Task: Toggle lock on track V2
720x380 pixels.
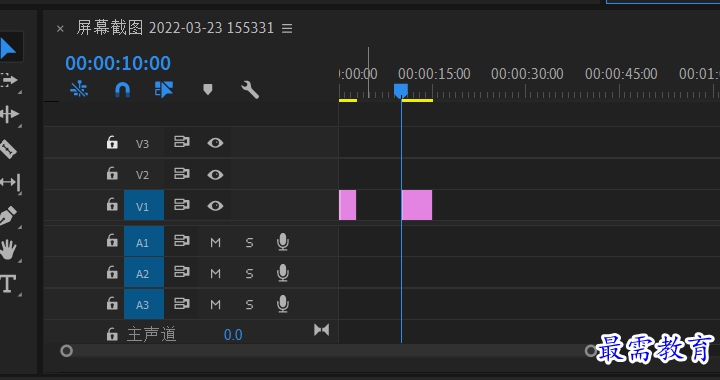Action: pyautogui.click(x=112, y=173)
